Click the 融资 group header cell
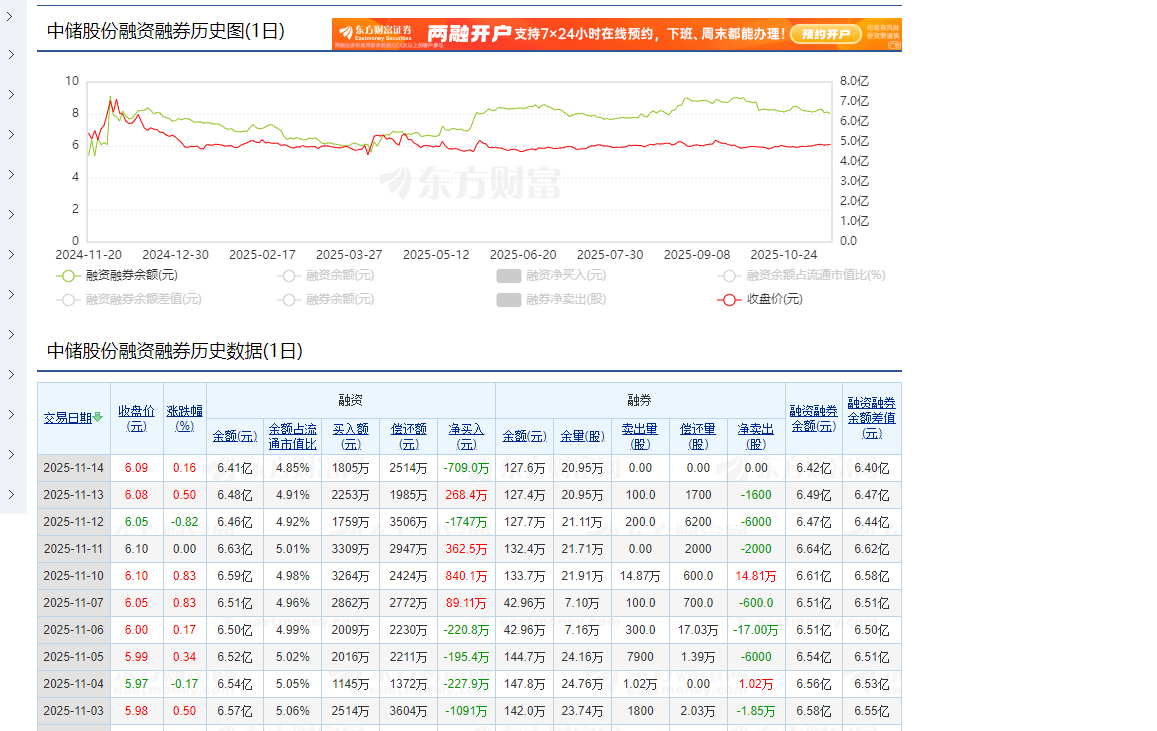The height and width of the screenshot is (731, 1157). click(x=350, y=401)
